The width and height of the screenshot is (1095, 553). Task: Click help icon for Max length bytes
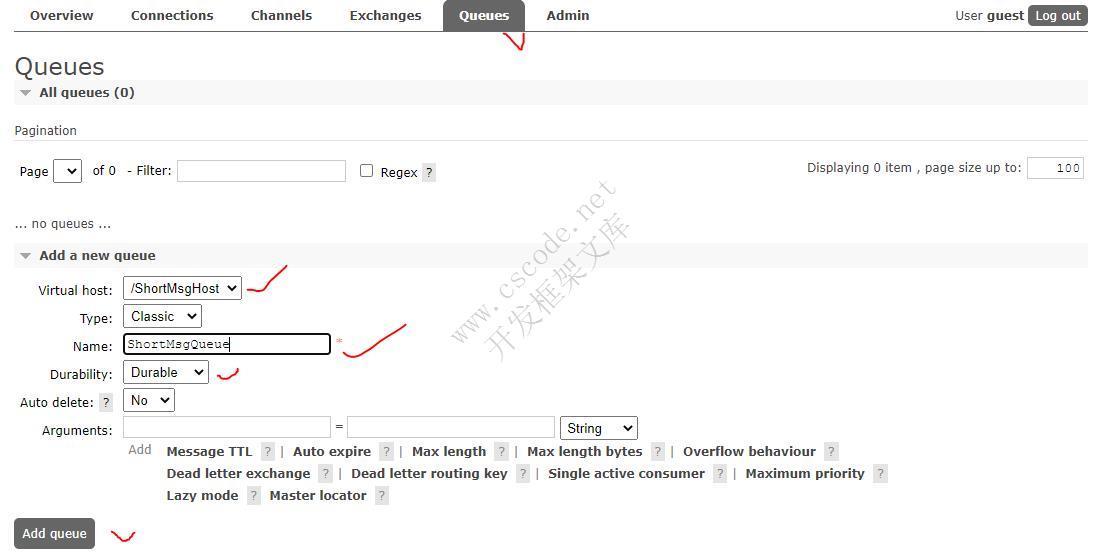pyautogui.click(x=657, y=452)
